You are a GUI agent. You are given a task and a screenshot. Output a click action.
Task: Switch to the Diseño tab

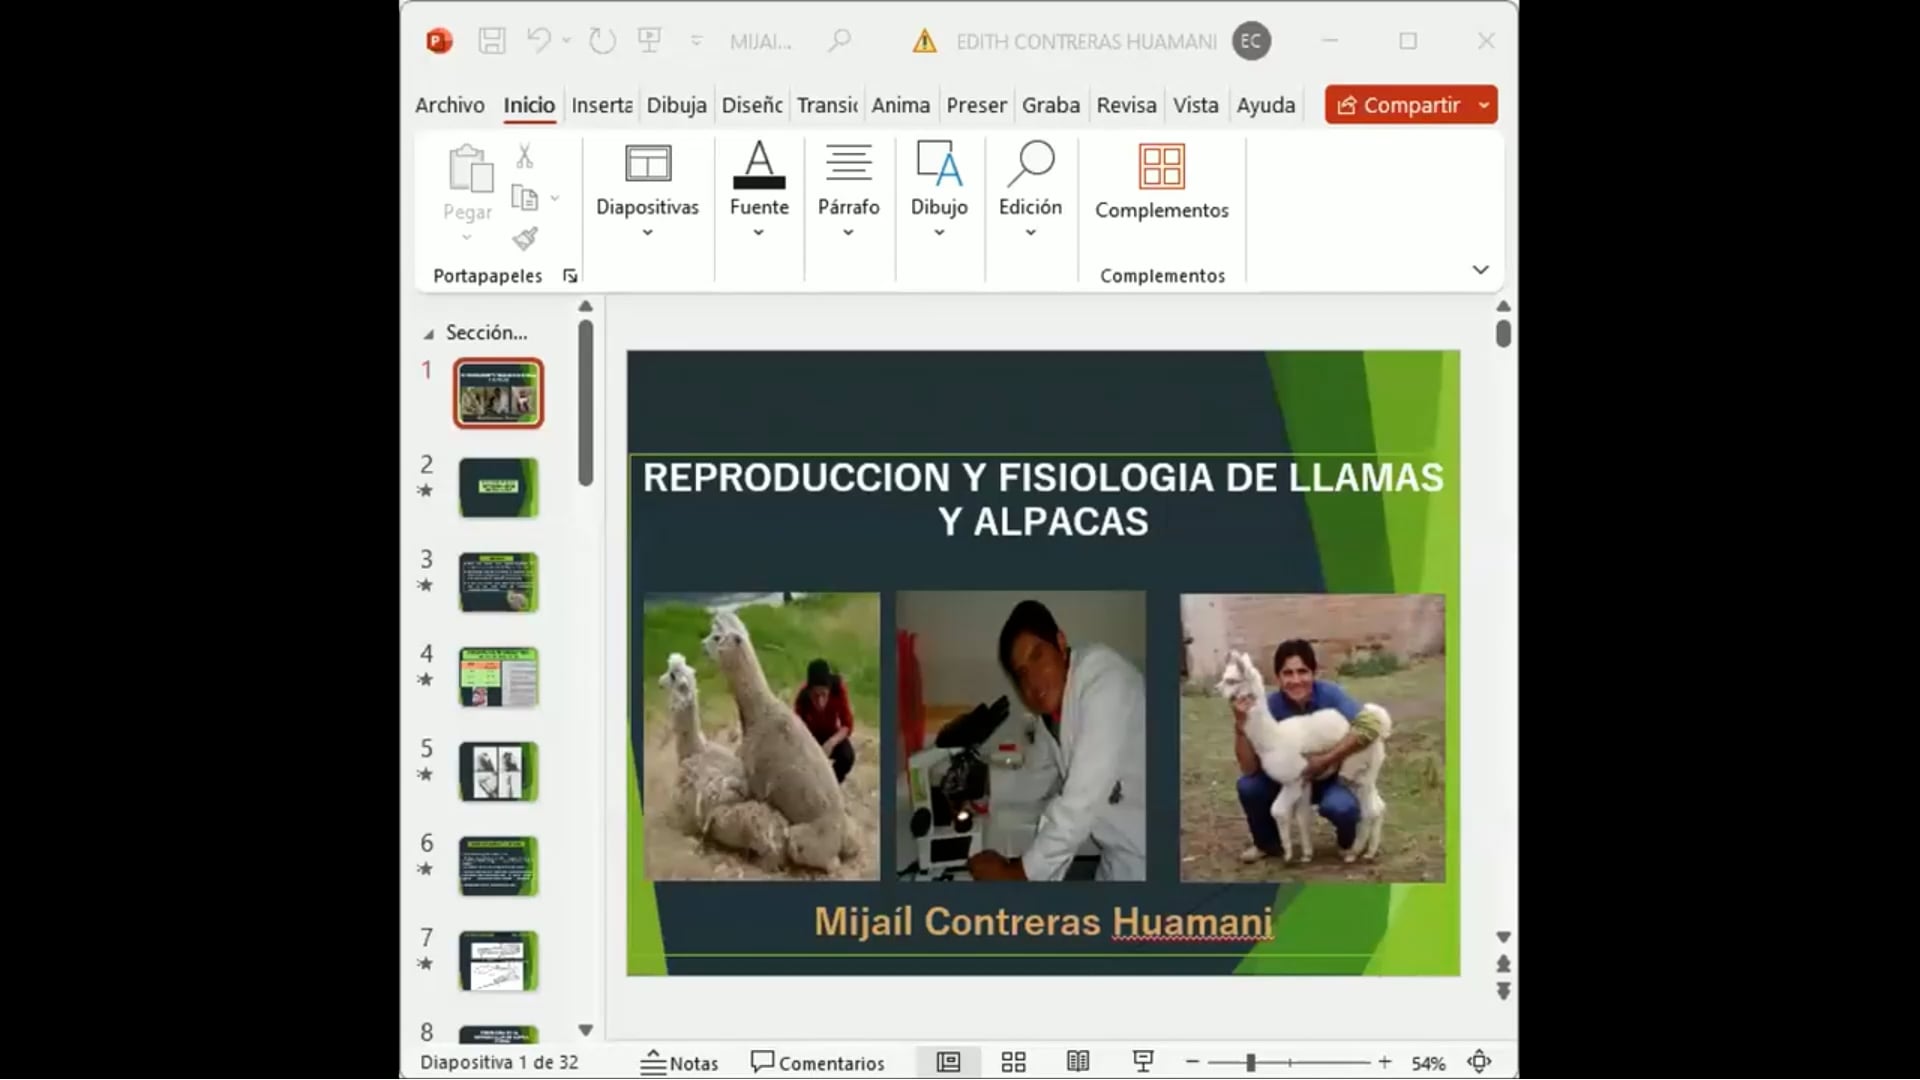(752, 105)
